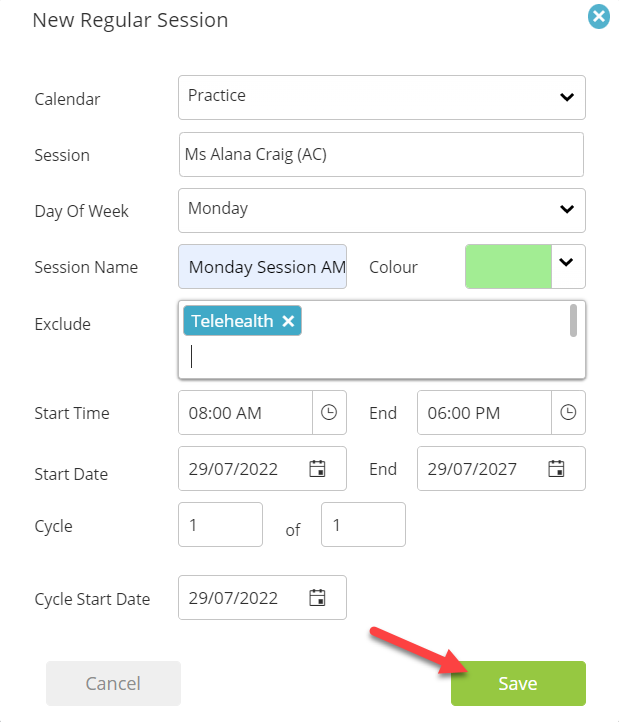Remove the Telehealth tag from Exclude

pyautogui.click(x=288, y=321)
